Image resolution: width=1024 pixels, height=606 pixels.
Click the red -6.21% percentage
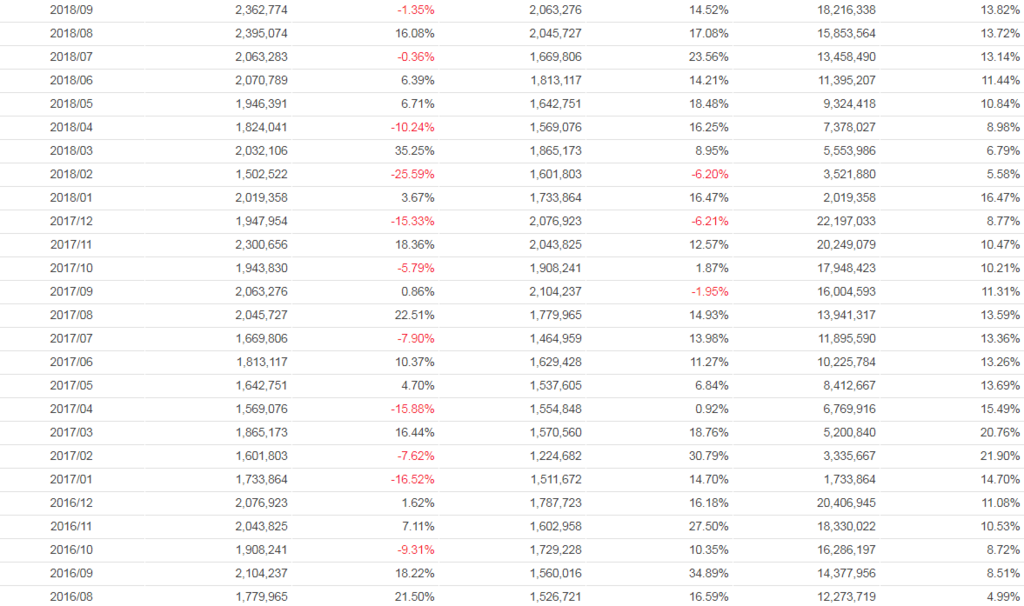pyautogui.click(x=708, y=221)
